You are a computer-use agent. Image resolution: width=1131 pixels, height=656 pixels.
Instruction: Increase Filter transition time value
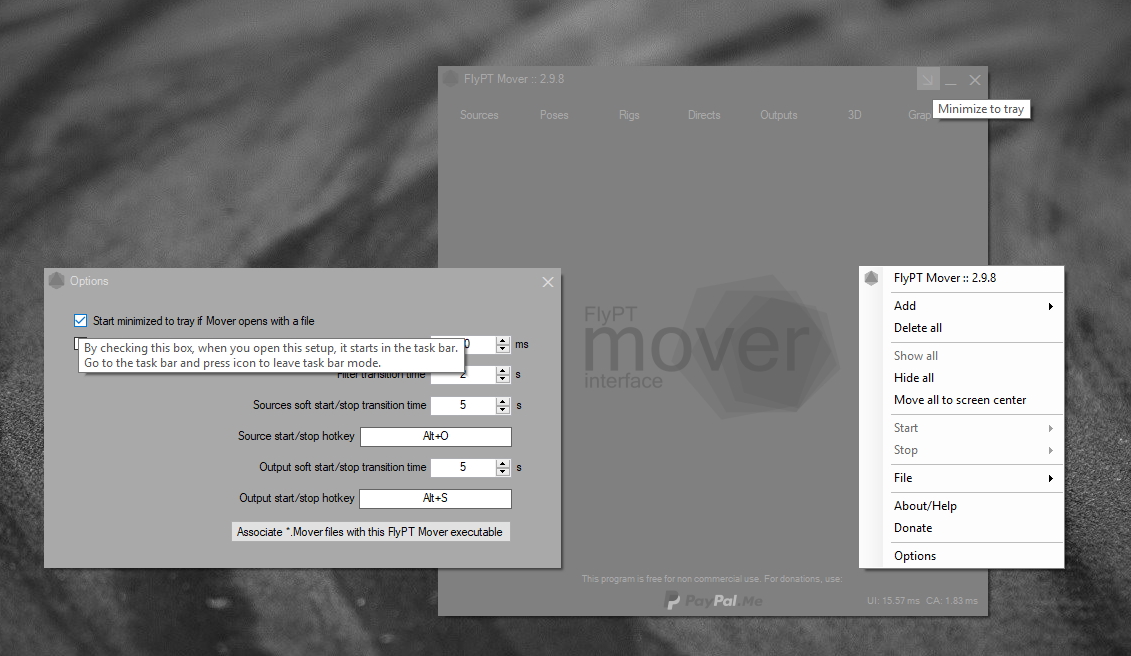(503, 371)
